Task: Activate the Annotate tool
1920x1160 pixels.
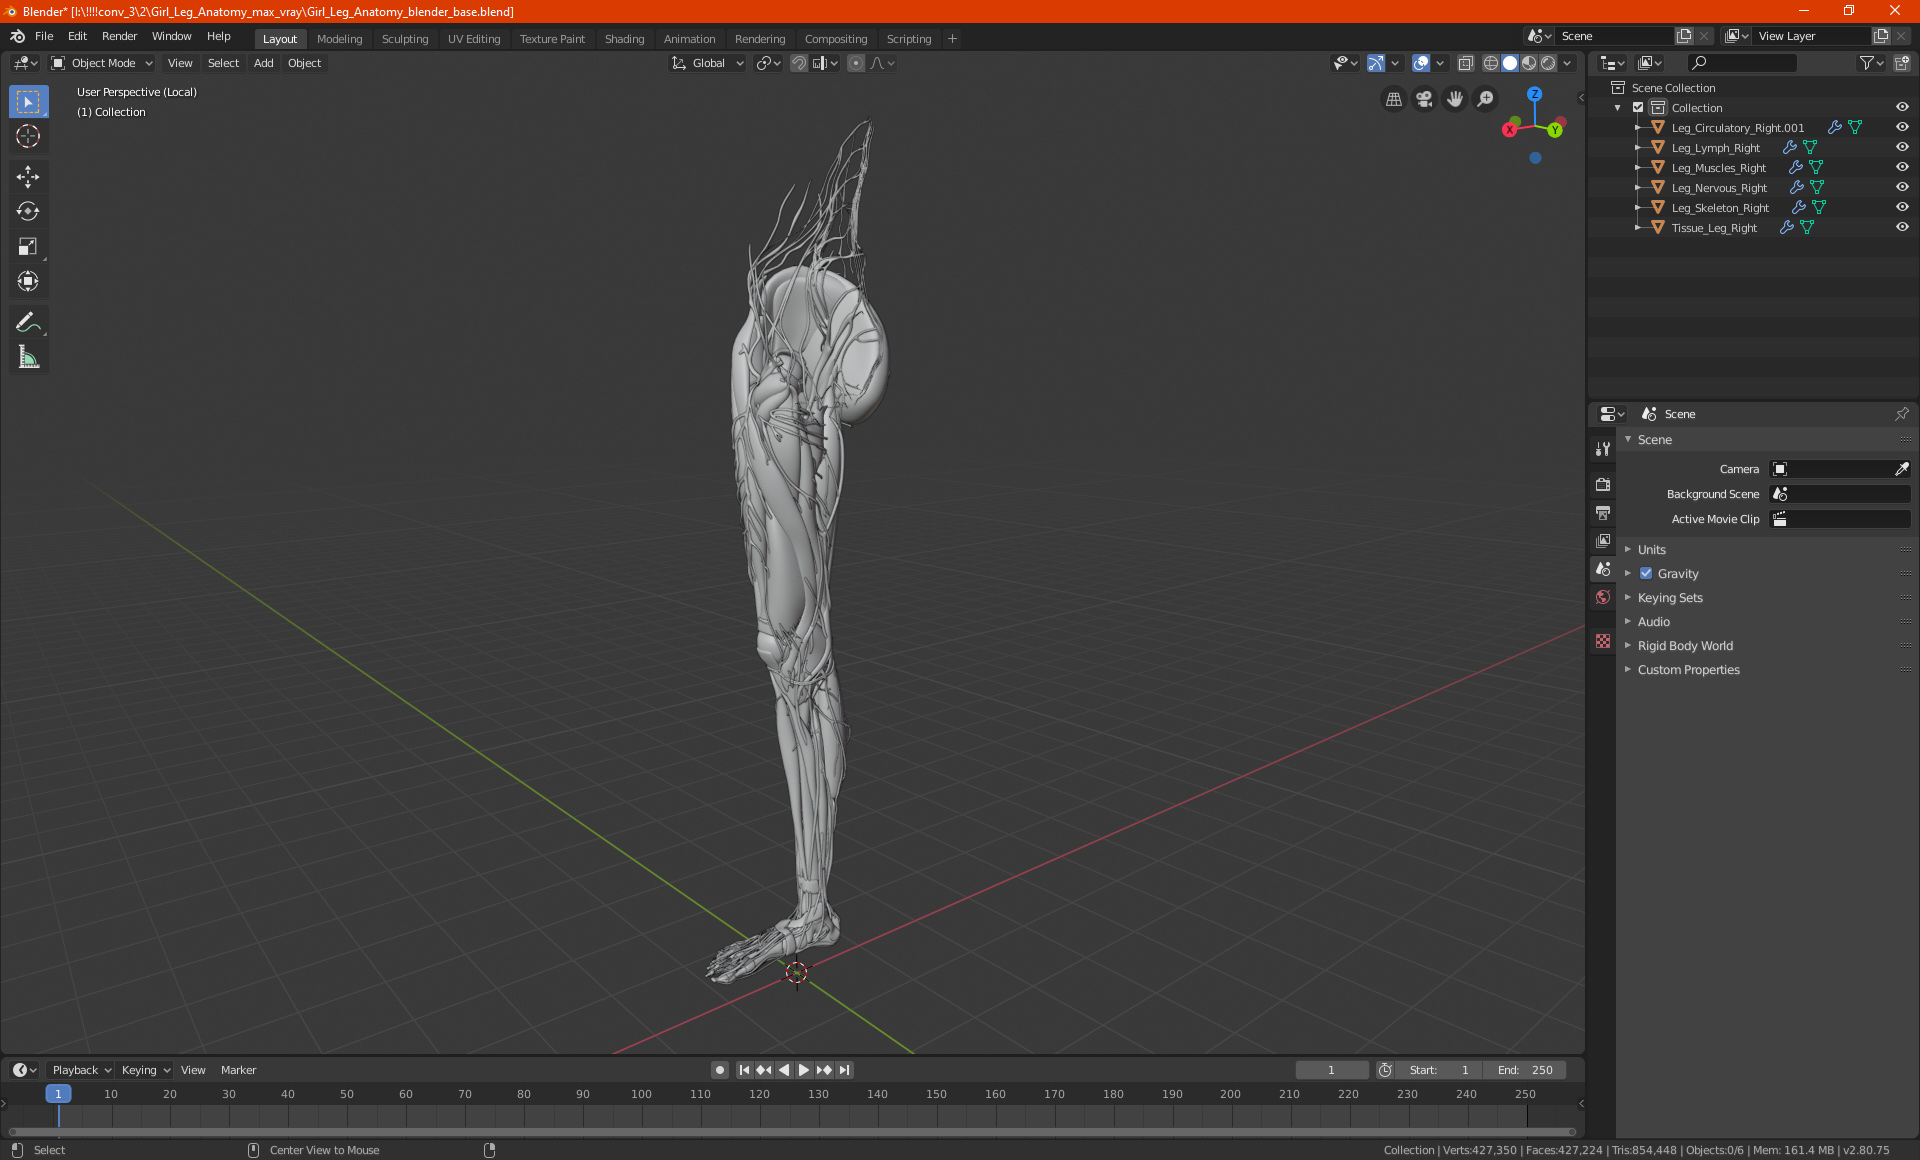Action: pyautogui.click(x=28, y=322)
